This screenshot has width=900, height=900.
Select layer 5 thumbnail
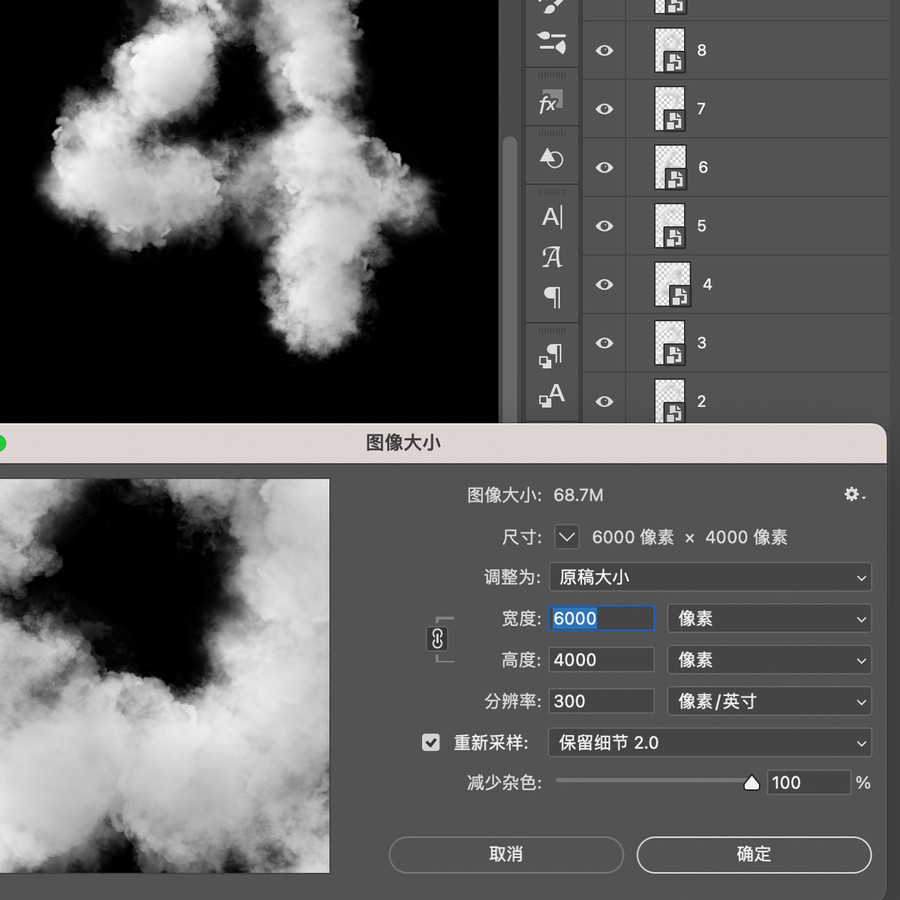click(669, 226)
